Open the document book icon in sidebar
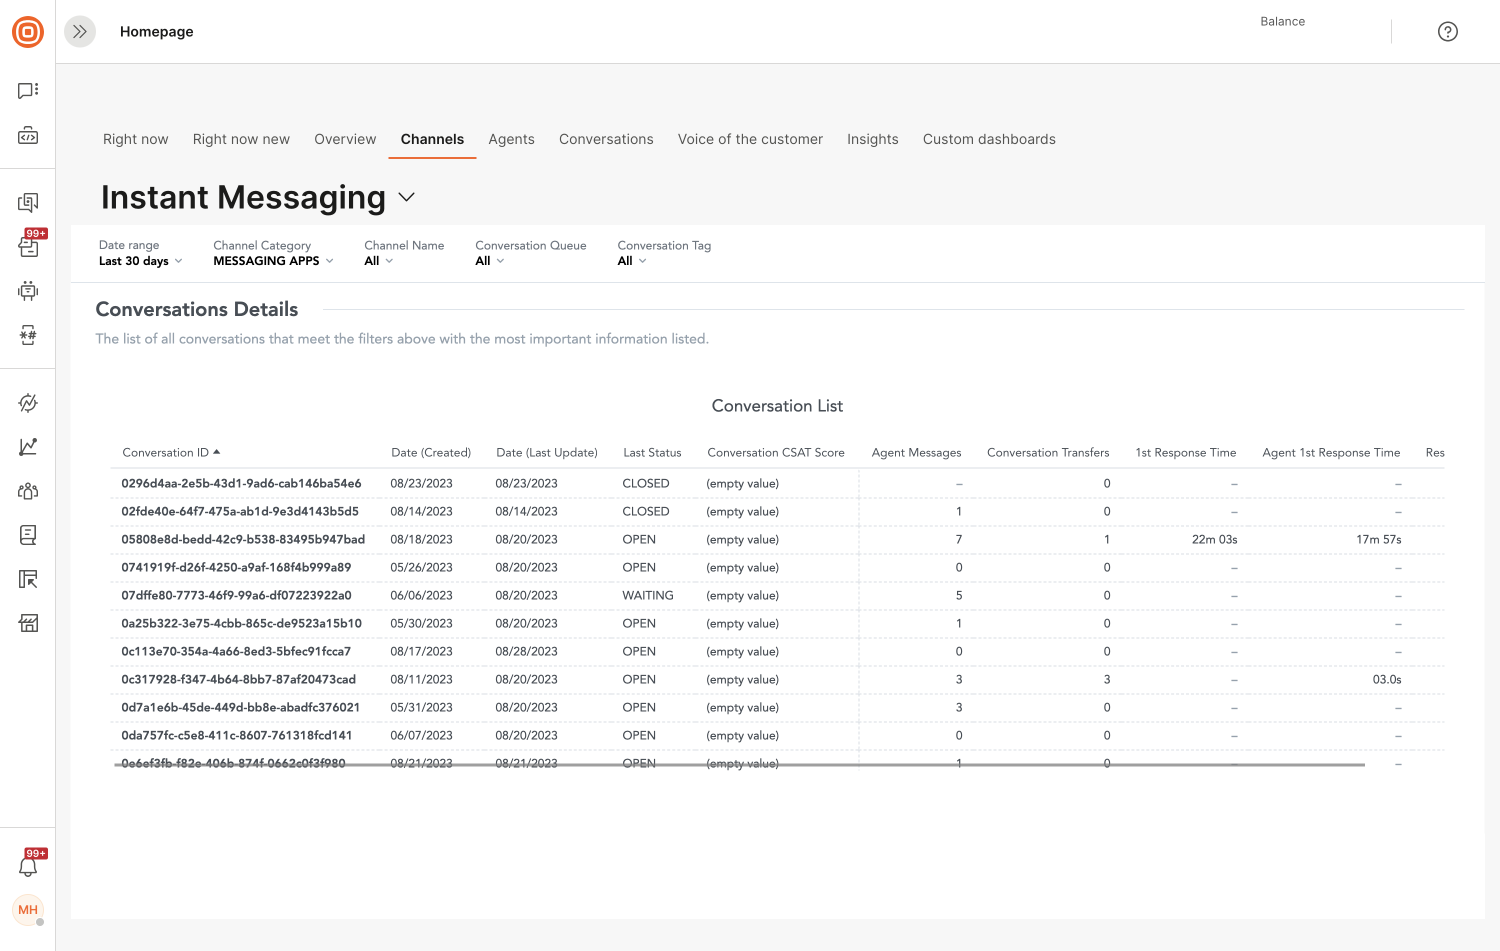The width and height of the screenshot is (1500, 951). click(x=28, y=535)
